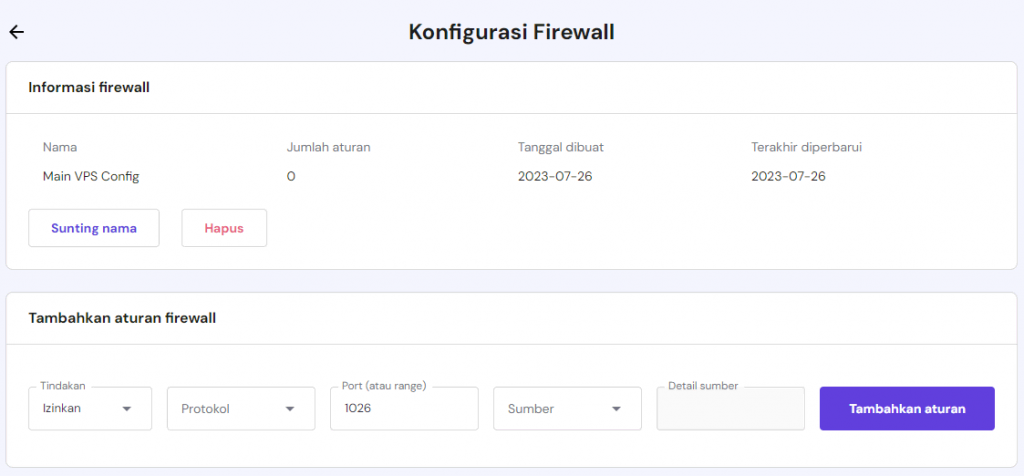
Task: Click the Tanggal dibuat column label
Action: point(560,147)
